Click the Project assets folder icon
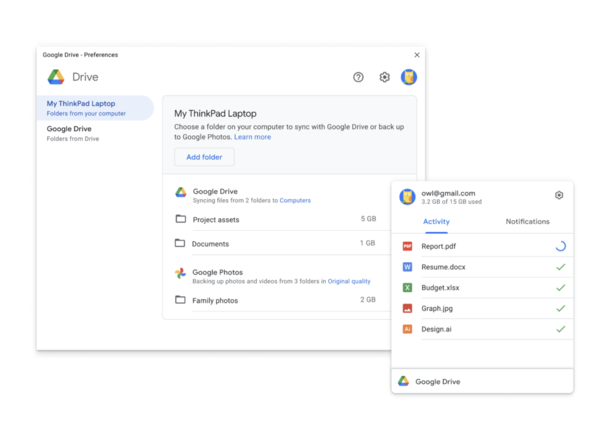600x421 pixels. [181, 219]
